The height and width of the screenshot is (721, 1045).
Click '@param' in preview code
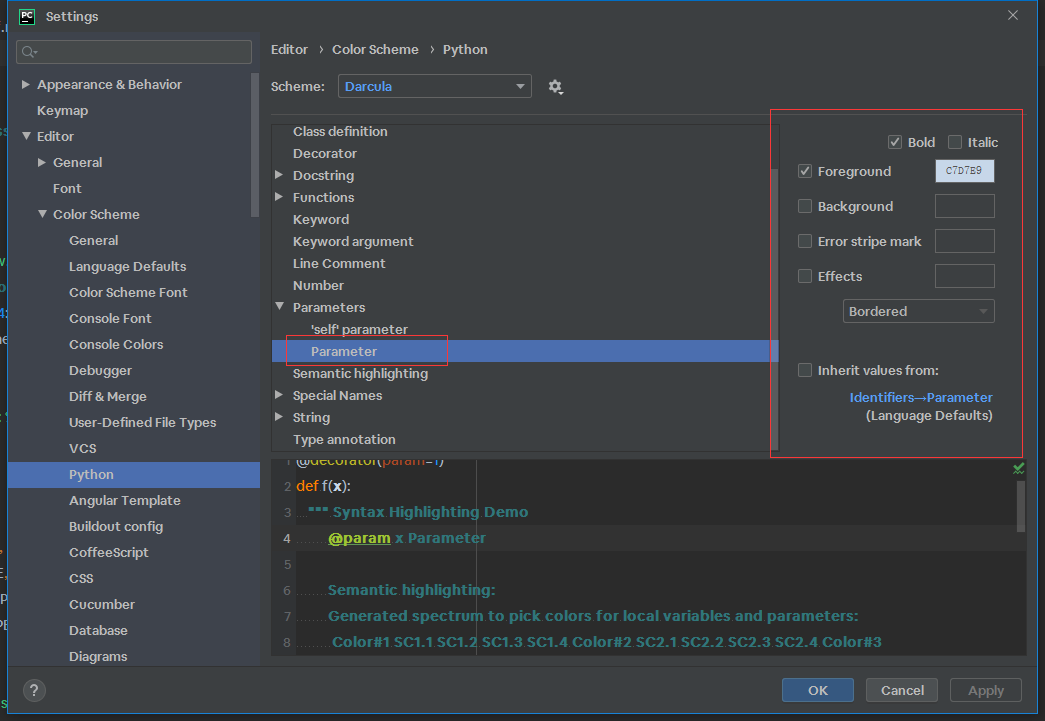359,538
